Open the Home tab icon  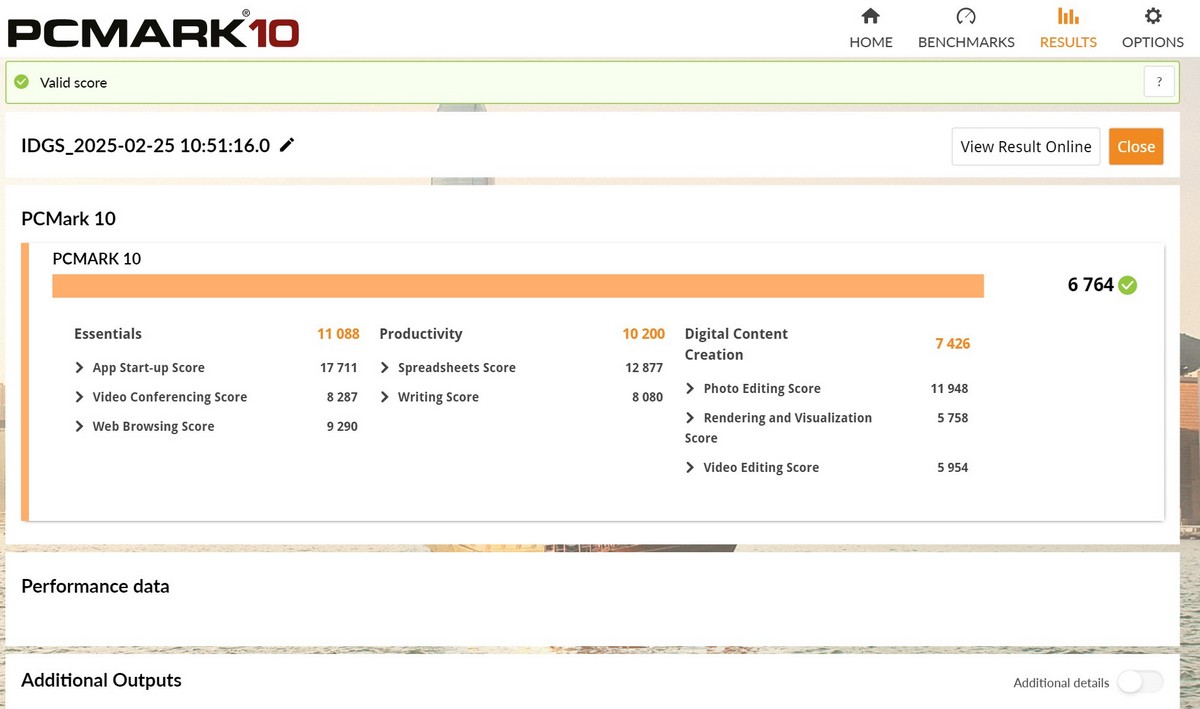pos(871,16)
